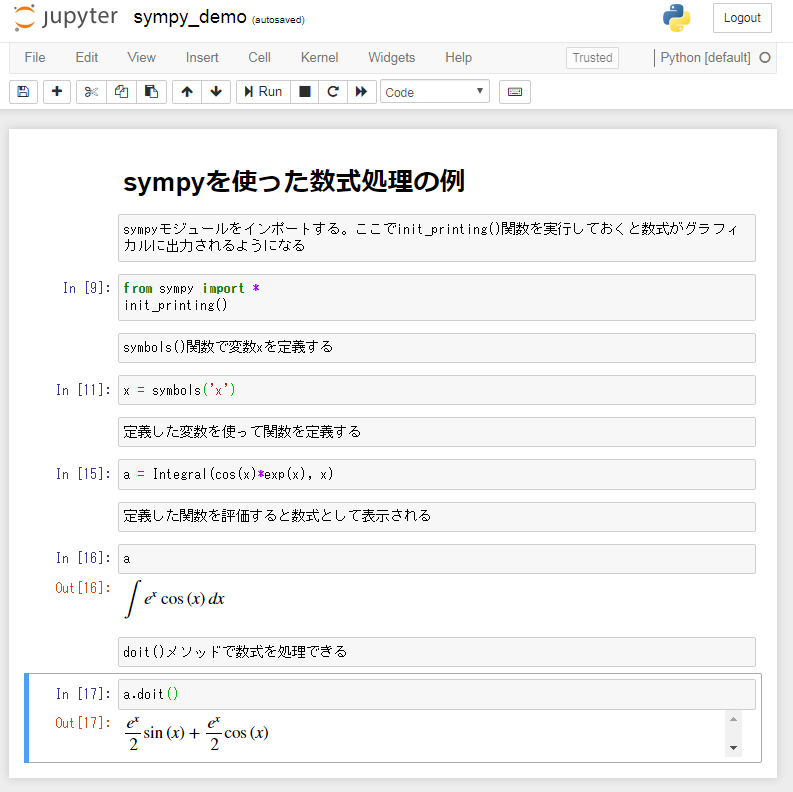The width and height of the screenshot is (793, 792).
Task: Select the In [16] cell containing a
Action: pos(436,559)
